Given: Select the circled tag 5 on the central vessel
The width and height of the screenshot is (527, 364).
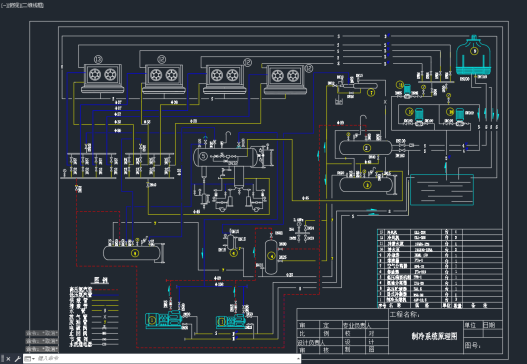Looking at the screenshot, I should [203, 157].
